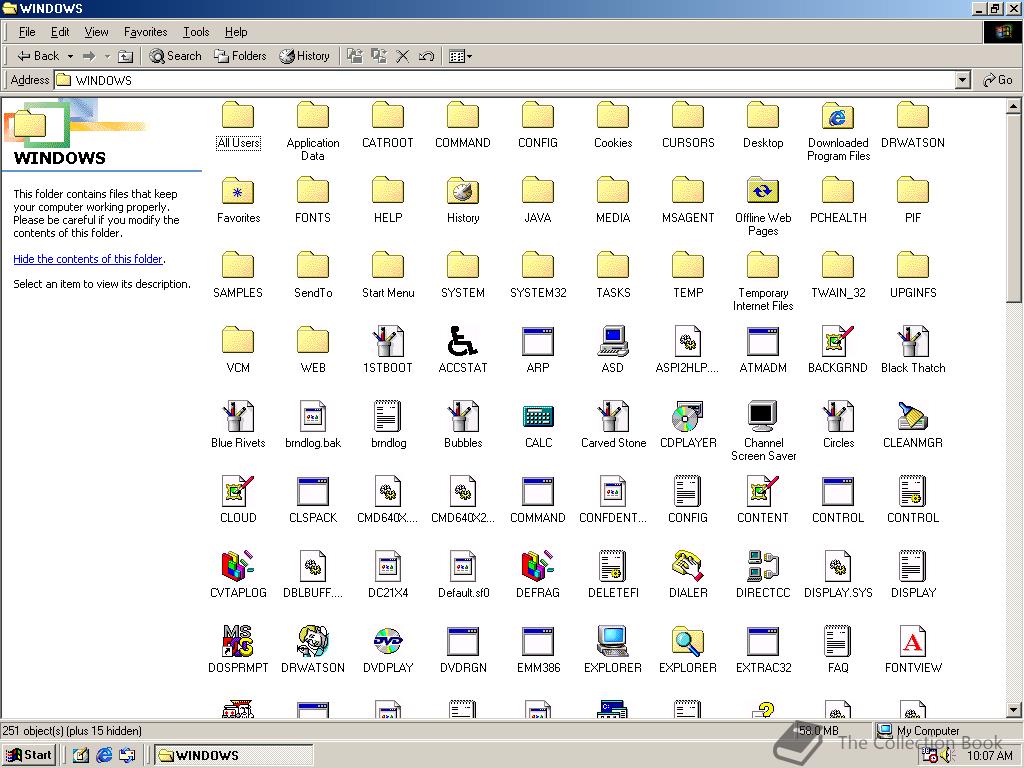The image size is (1024, 768).
Task: Click the Start button
Action: click(x=28, y=756)
